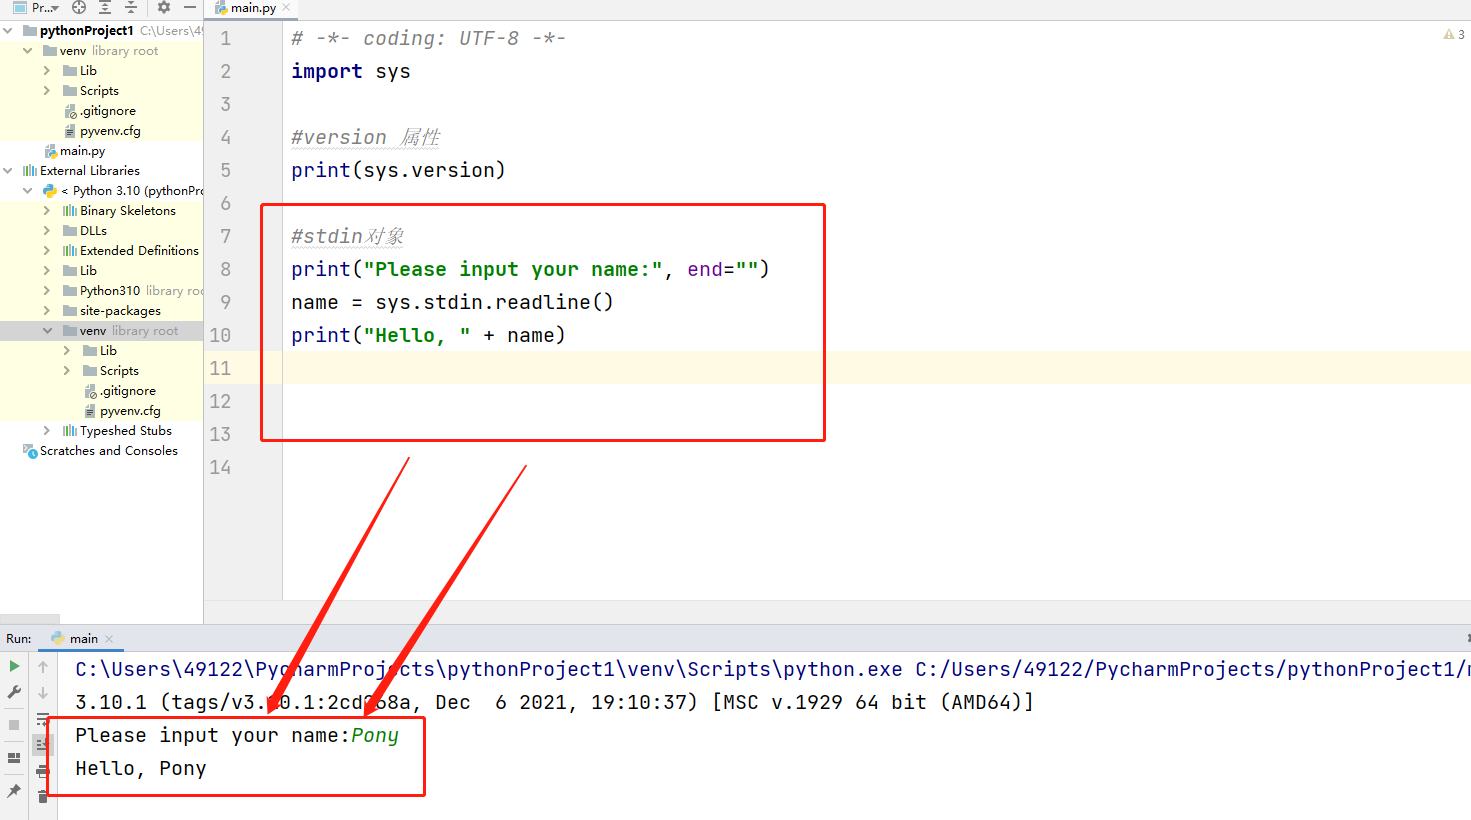Click the #stdin comment line
The image size is (1471, 820).
(x=347, y=236)
